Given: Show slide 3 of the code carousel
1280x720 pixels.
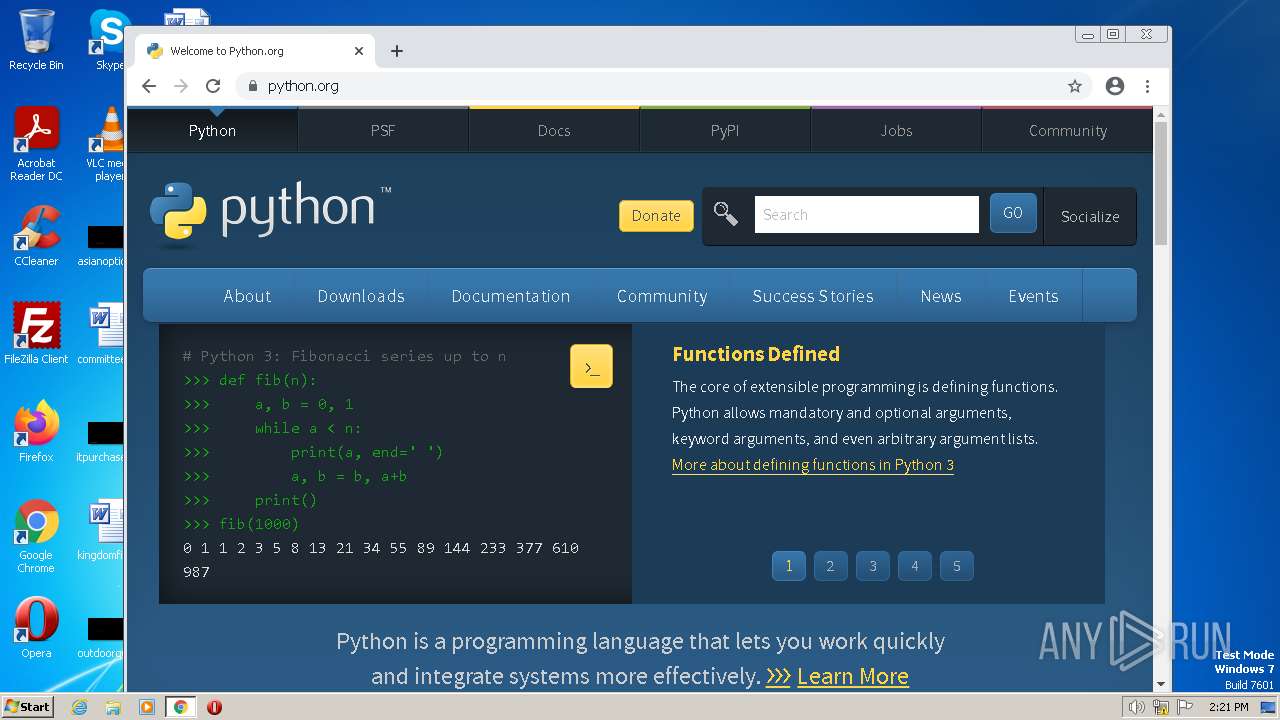Looking at the screenshot, I should [872, 566].
